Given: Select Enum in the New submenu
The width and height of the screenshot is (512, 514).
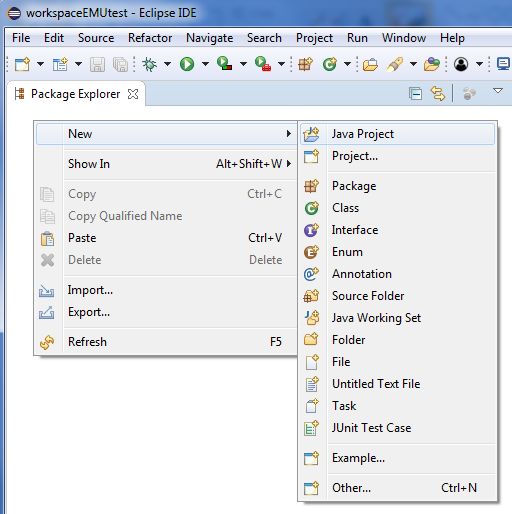Looking at the screenshot, I should (398, 252).
